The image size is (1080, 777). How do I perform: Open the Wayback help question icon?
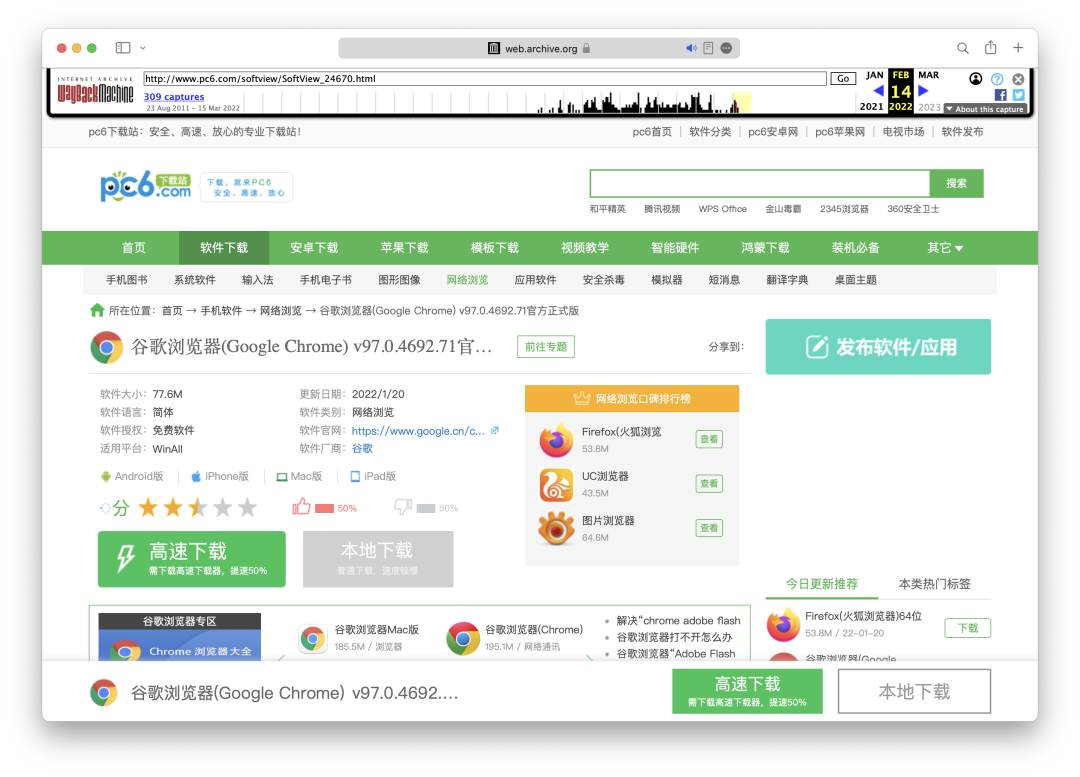point(997,79)
